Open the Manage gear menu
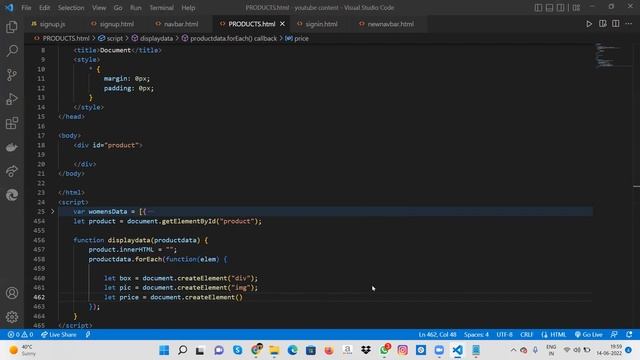640x360 pixels. [12, 317]
